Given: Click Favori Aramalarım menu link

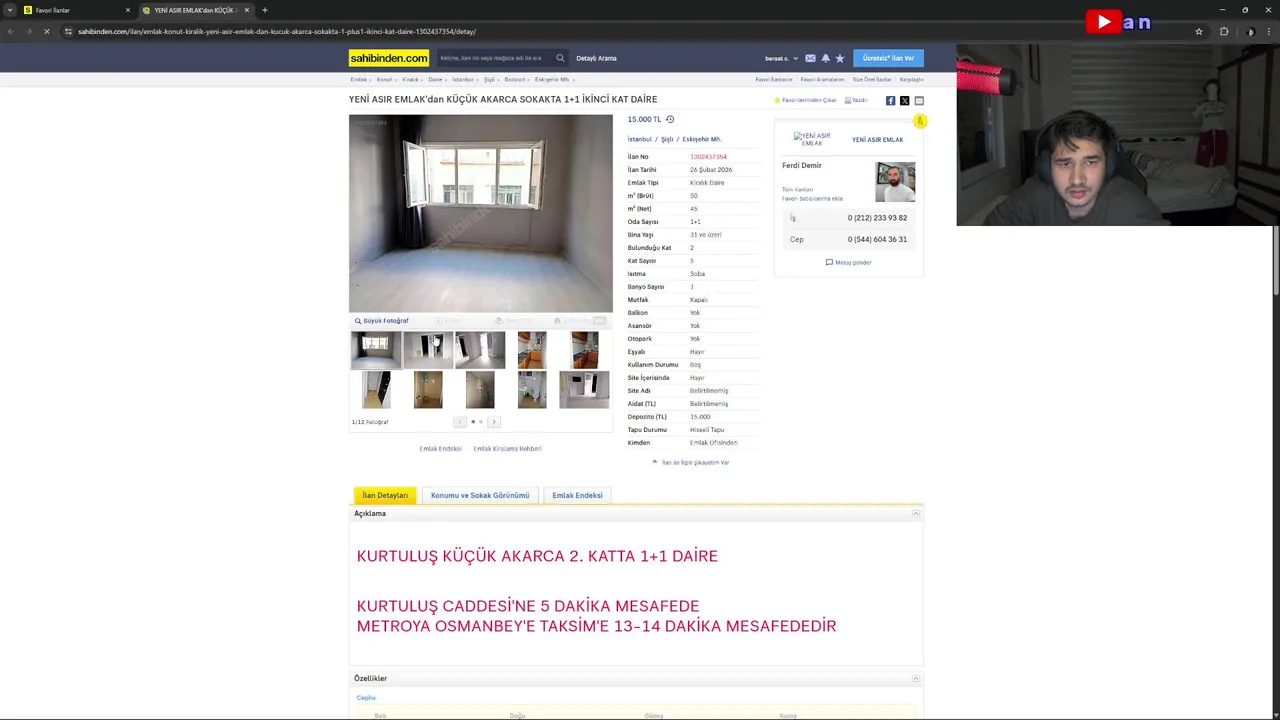Looking at the screenshot, I should click(822, 79).
